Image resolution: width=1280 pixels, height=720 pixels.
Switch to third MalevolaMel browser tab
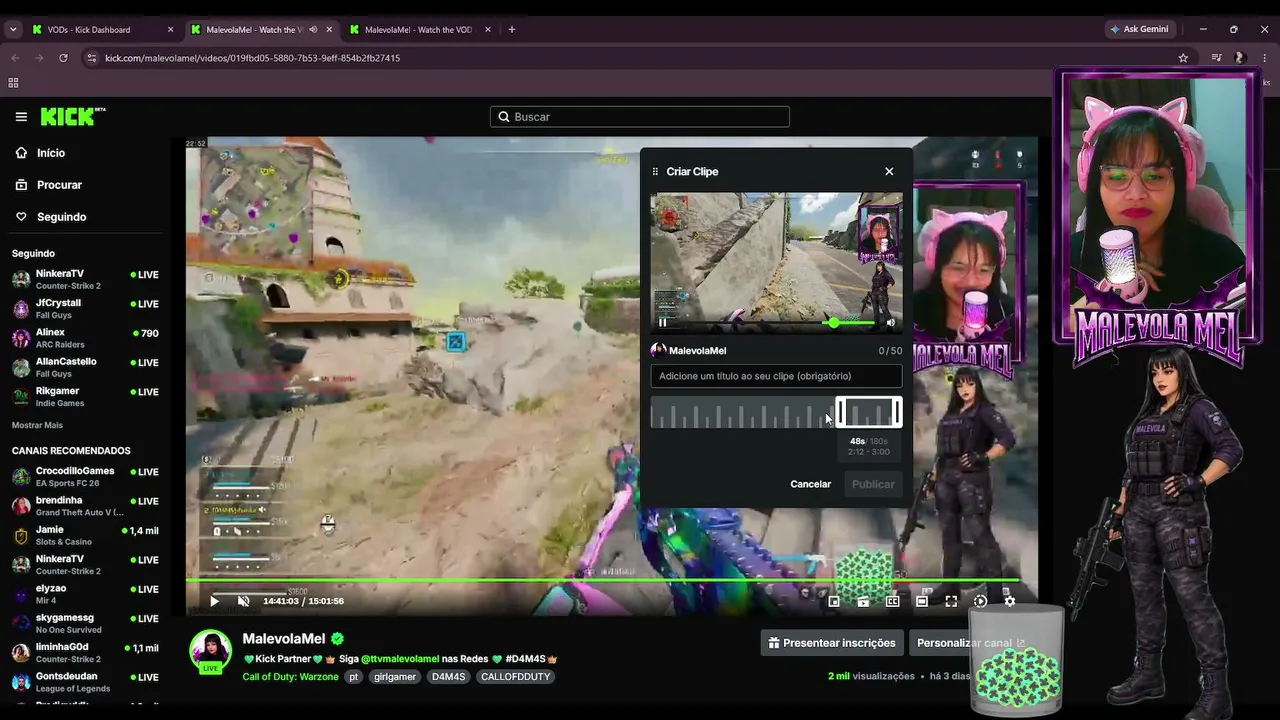click(x=418, y=29)
